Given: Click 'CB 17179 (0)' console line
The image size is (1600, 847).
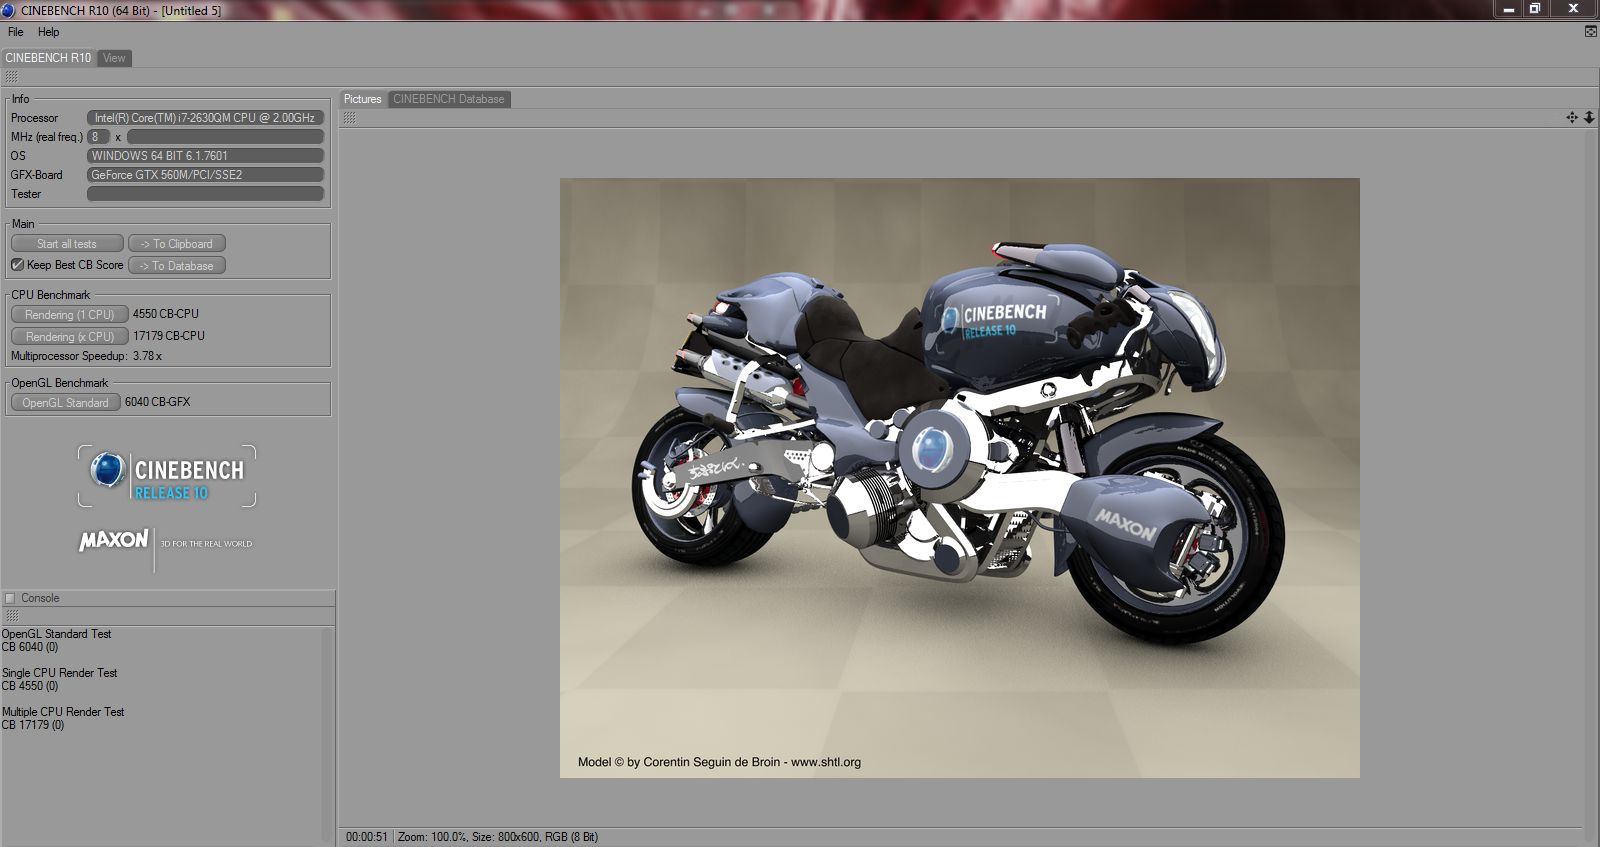Looking at the screenshot, I should point(33,725).
